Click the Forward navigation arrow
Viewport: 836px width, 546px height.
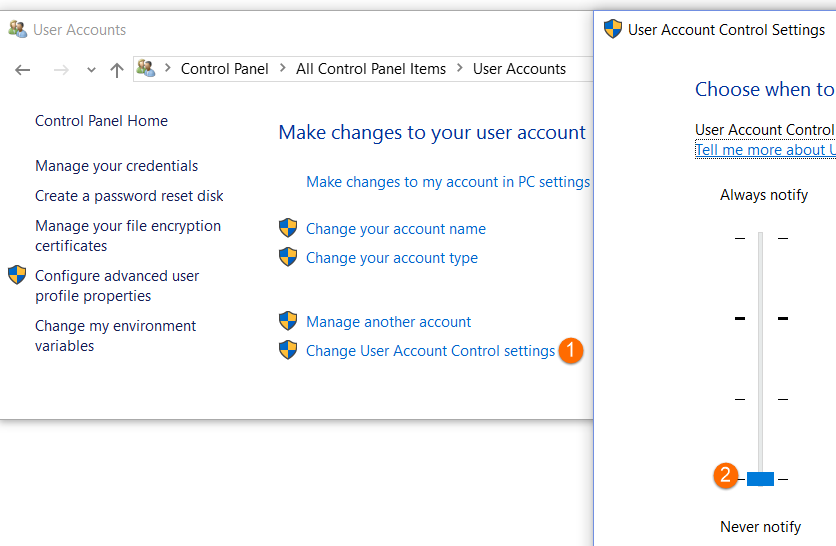[61, 70]
